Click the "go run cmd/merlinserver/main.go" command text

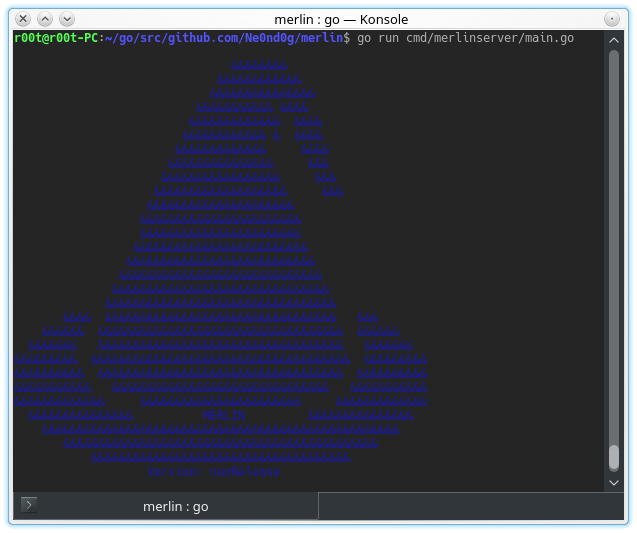pyautogui.click(x=465, y=37)
